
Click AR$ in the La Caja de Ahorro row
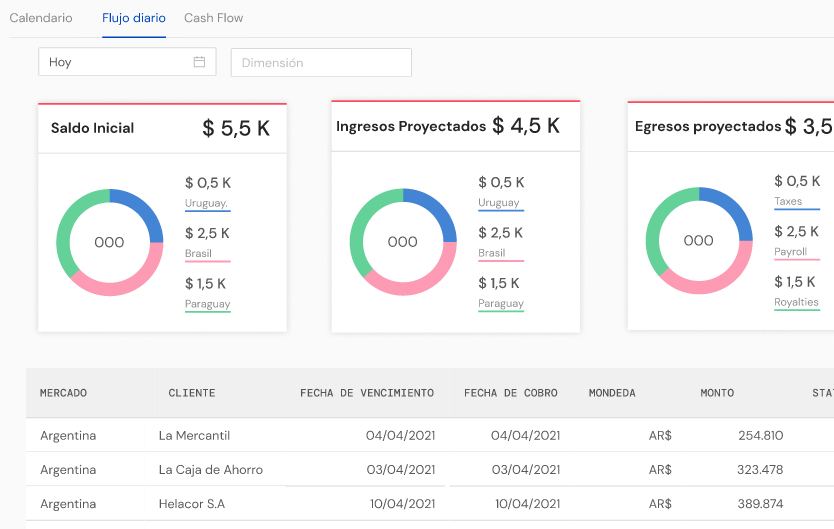(660, 469)
